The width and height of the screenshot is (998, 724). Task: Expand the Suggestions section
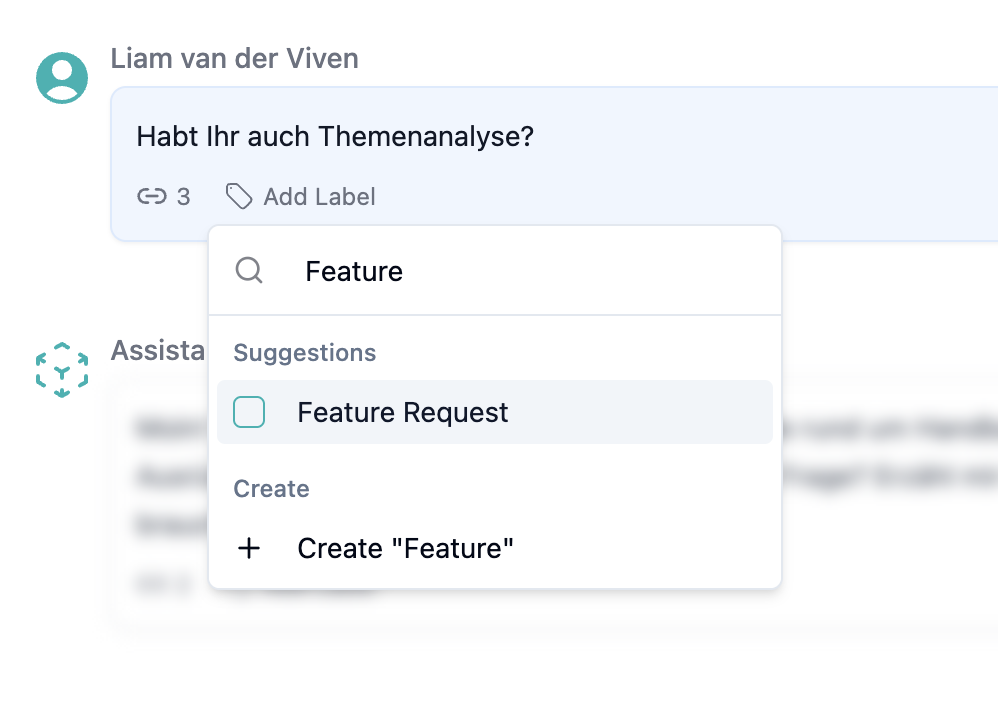pos(304,353)
